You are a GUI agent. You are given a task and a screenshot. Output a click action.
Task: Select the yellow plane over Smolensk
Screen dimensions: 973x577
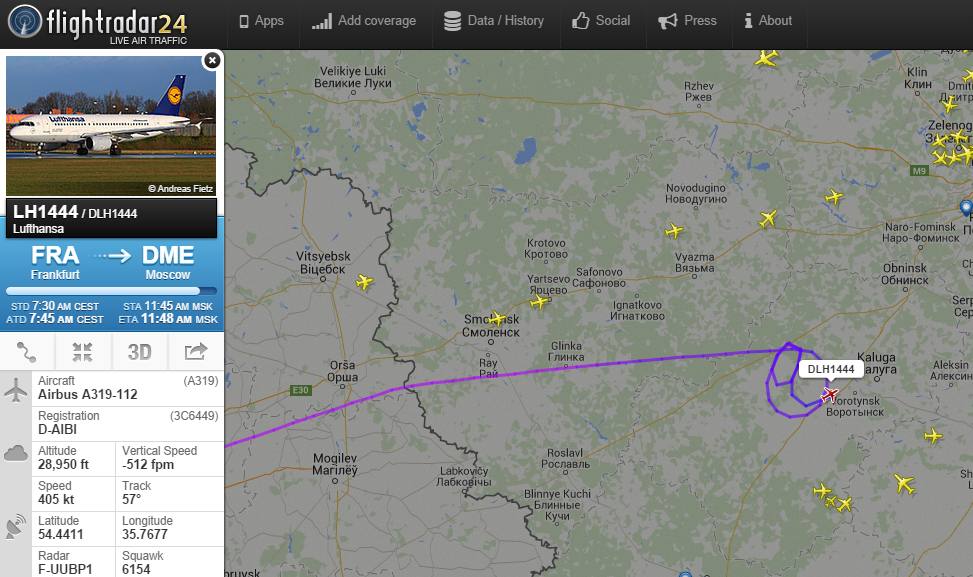click(496, 319)
